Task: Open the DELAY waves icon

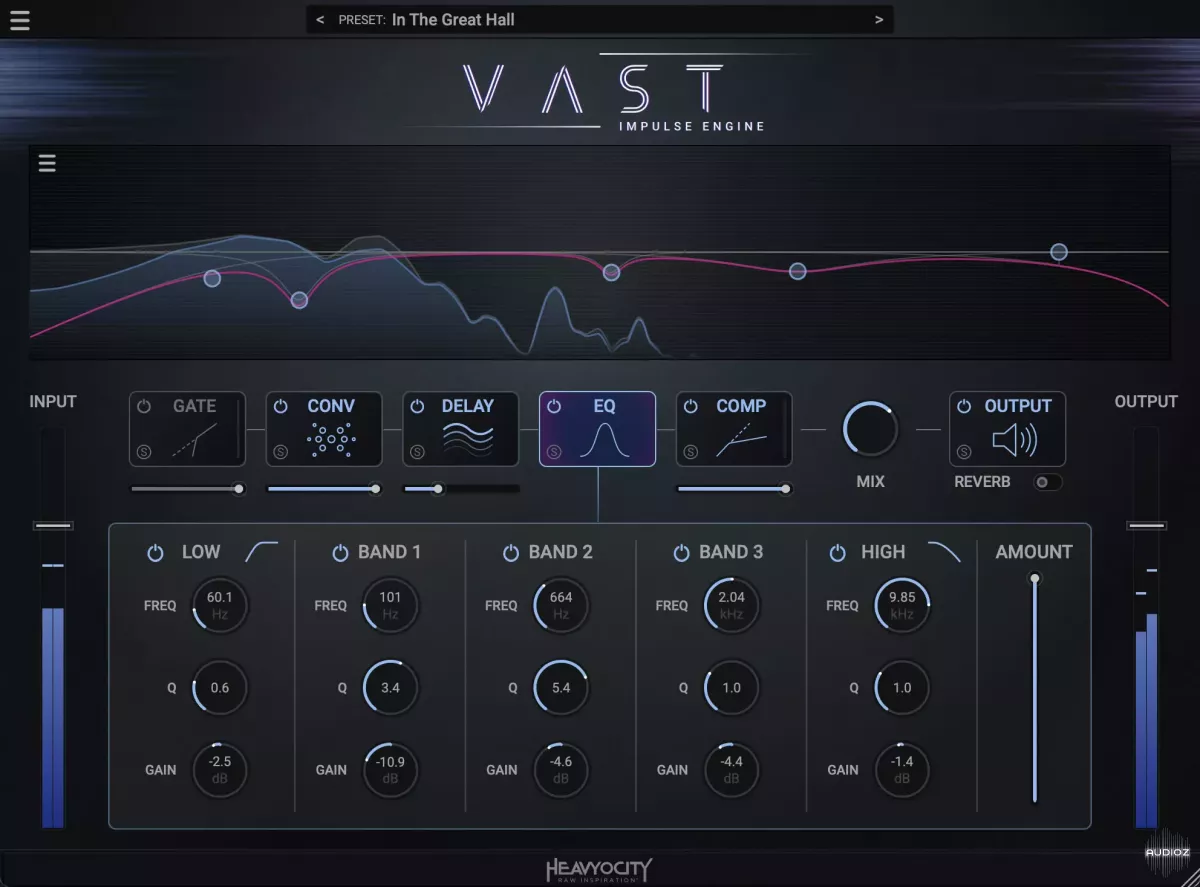Action: click(467, 440)
